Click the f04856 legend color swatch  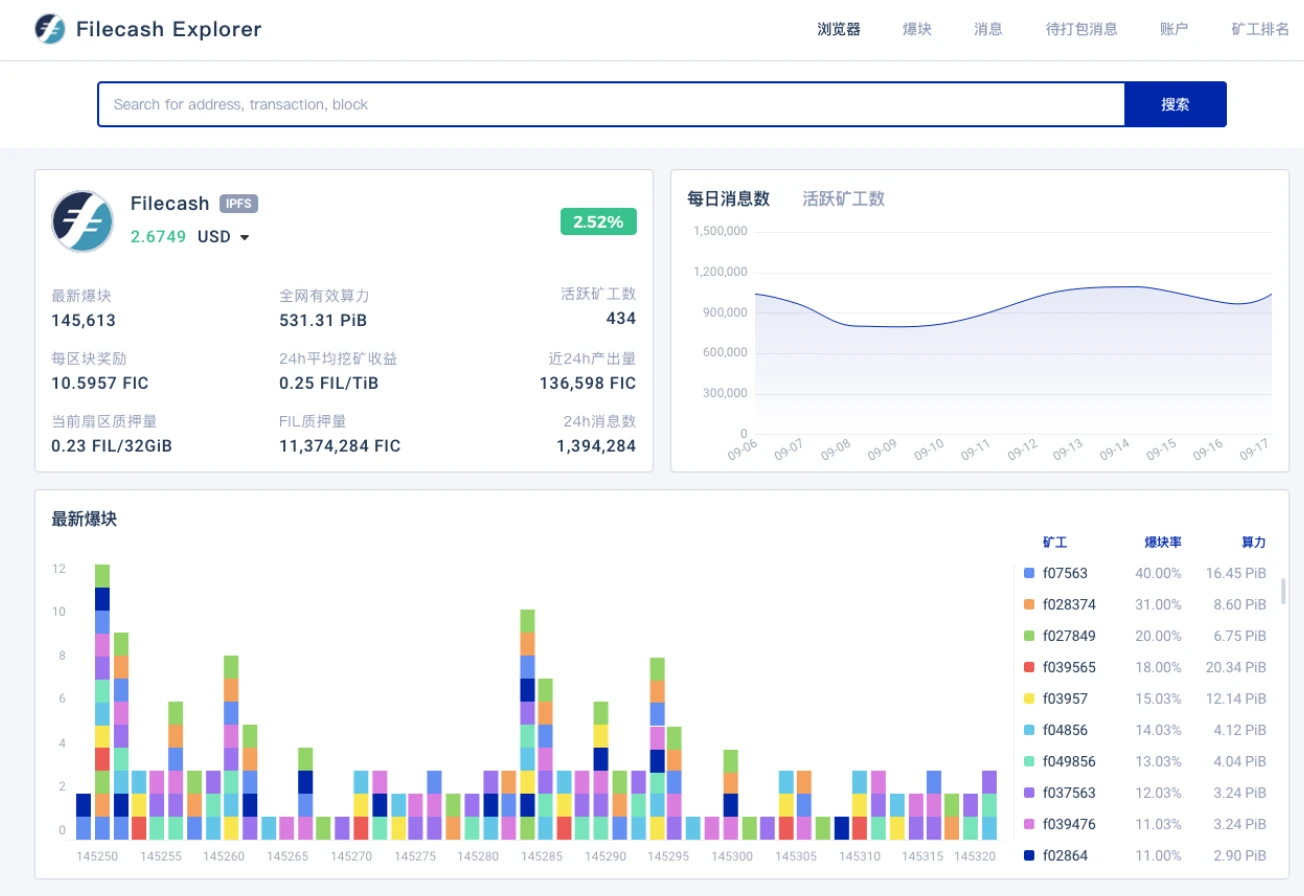tap(1029, 730)
